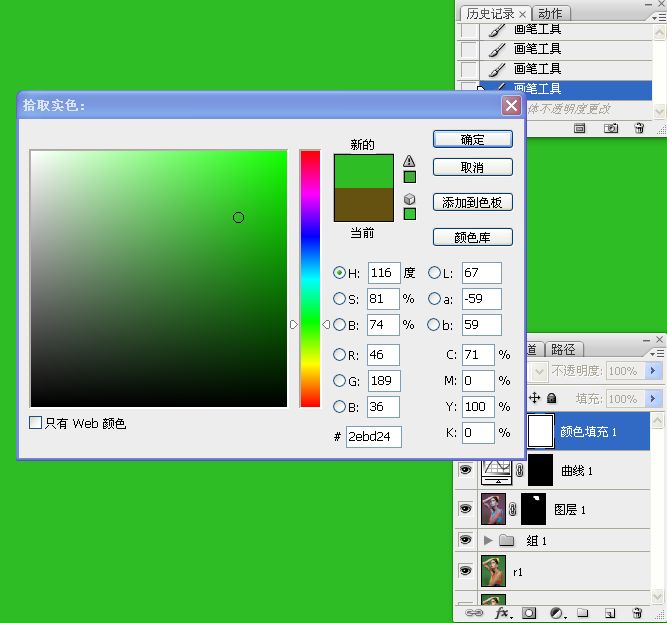Switch to the 路径 tab

(x=563, y=350)
